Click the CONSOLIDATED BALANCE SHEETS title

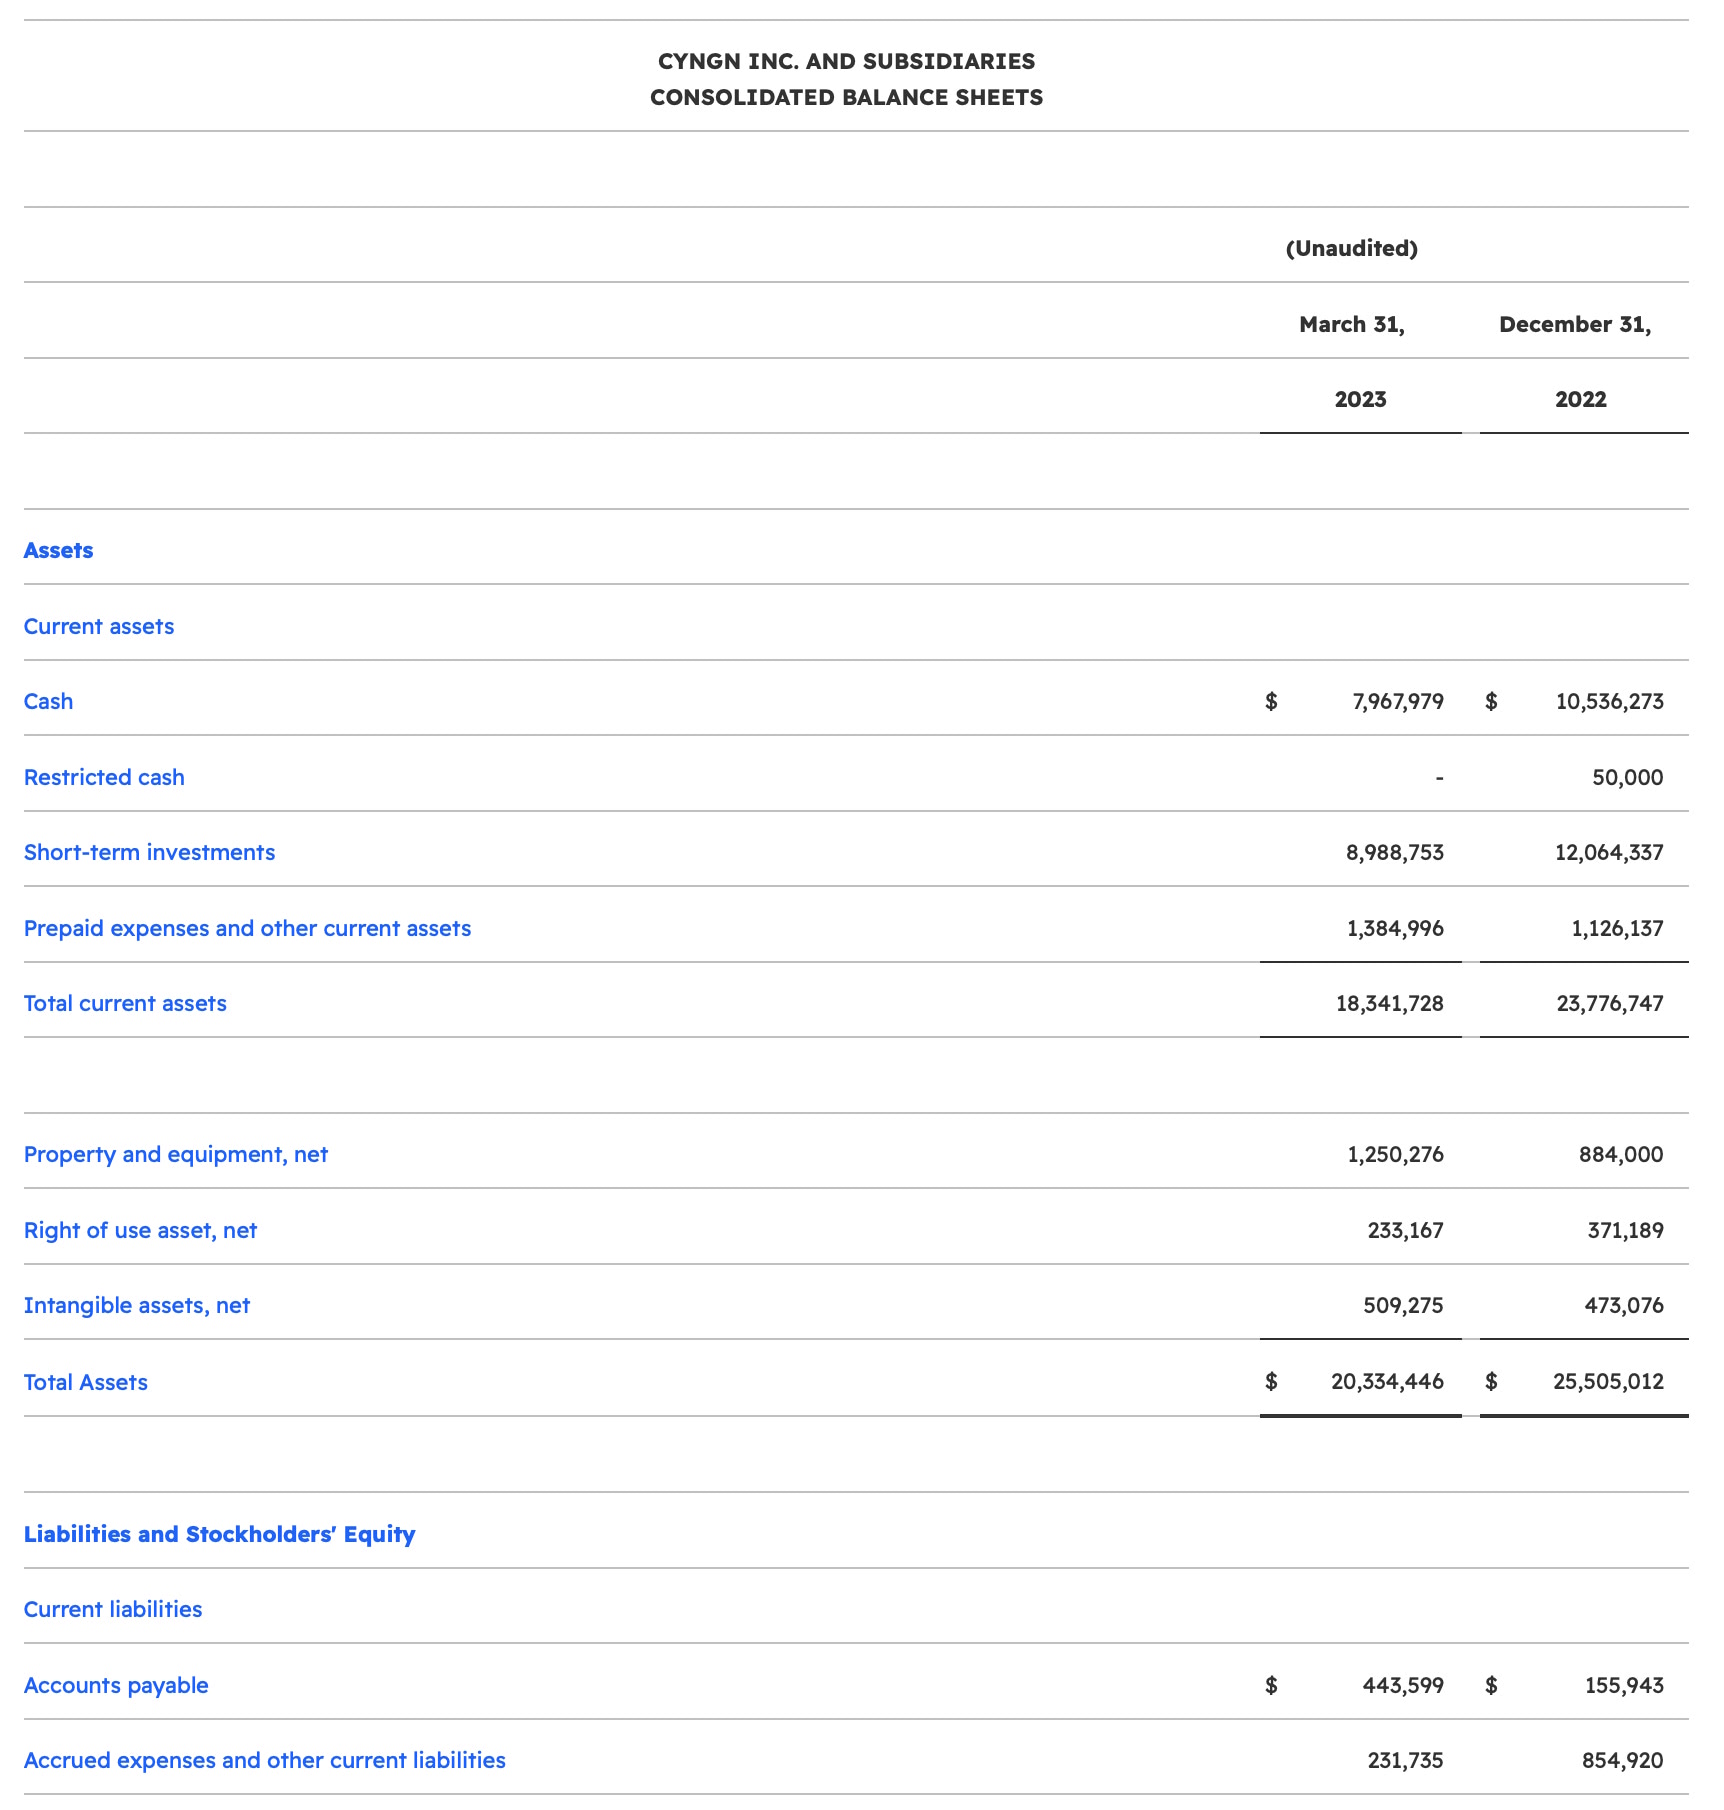click(x=847, y=98)
